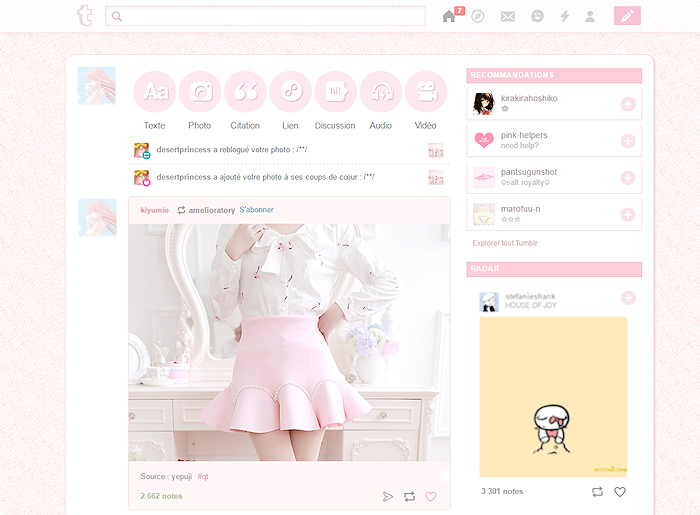The image size is (700, 515).
Task: Open stefanieshank radar blog
Action: pyautogui.click(x=530, y=296)
